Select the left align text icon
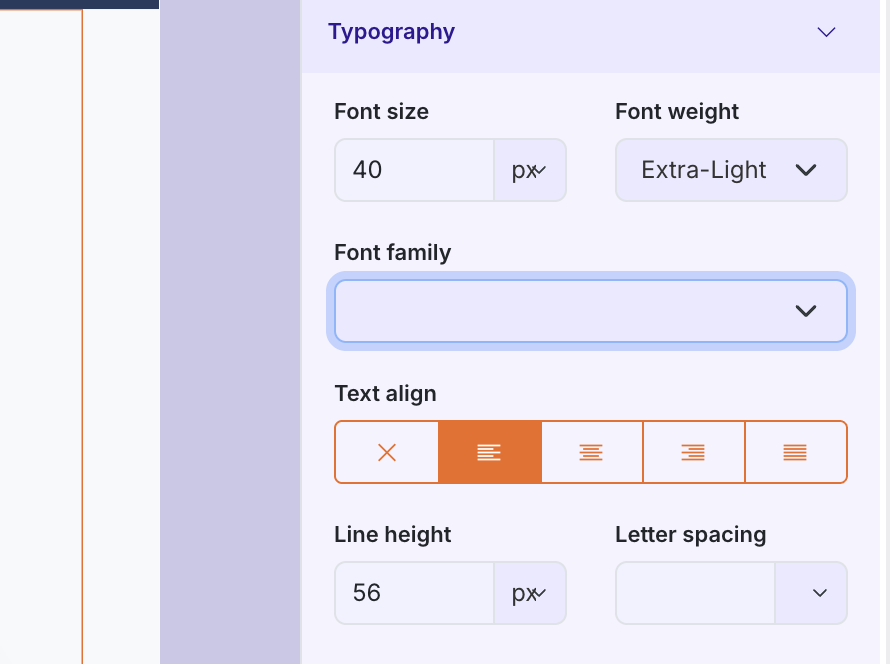Screen dimensions: 890x664 pyautogui.click(x=489, y=452)
